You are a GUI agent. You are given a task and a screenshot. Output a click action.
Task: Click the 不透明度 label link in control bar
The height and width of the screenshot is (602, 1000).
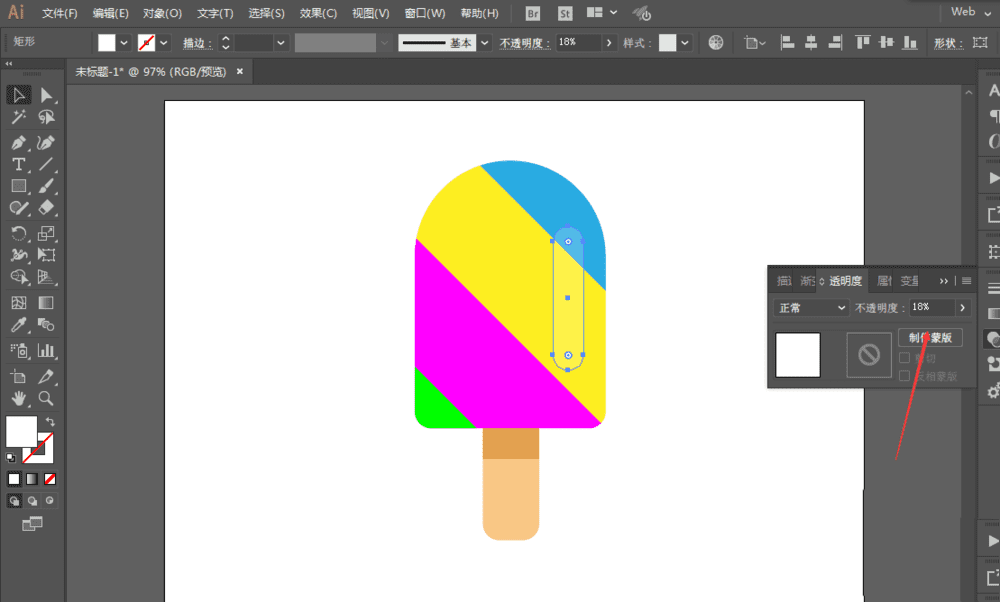tap(524, 43)
